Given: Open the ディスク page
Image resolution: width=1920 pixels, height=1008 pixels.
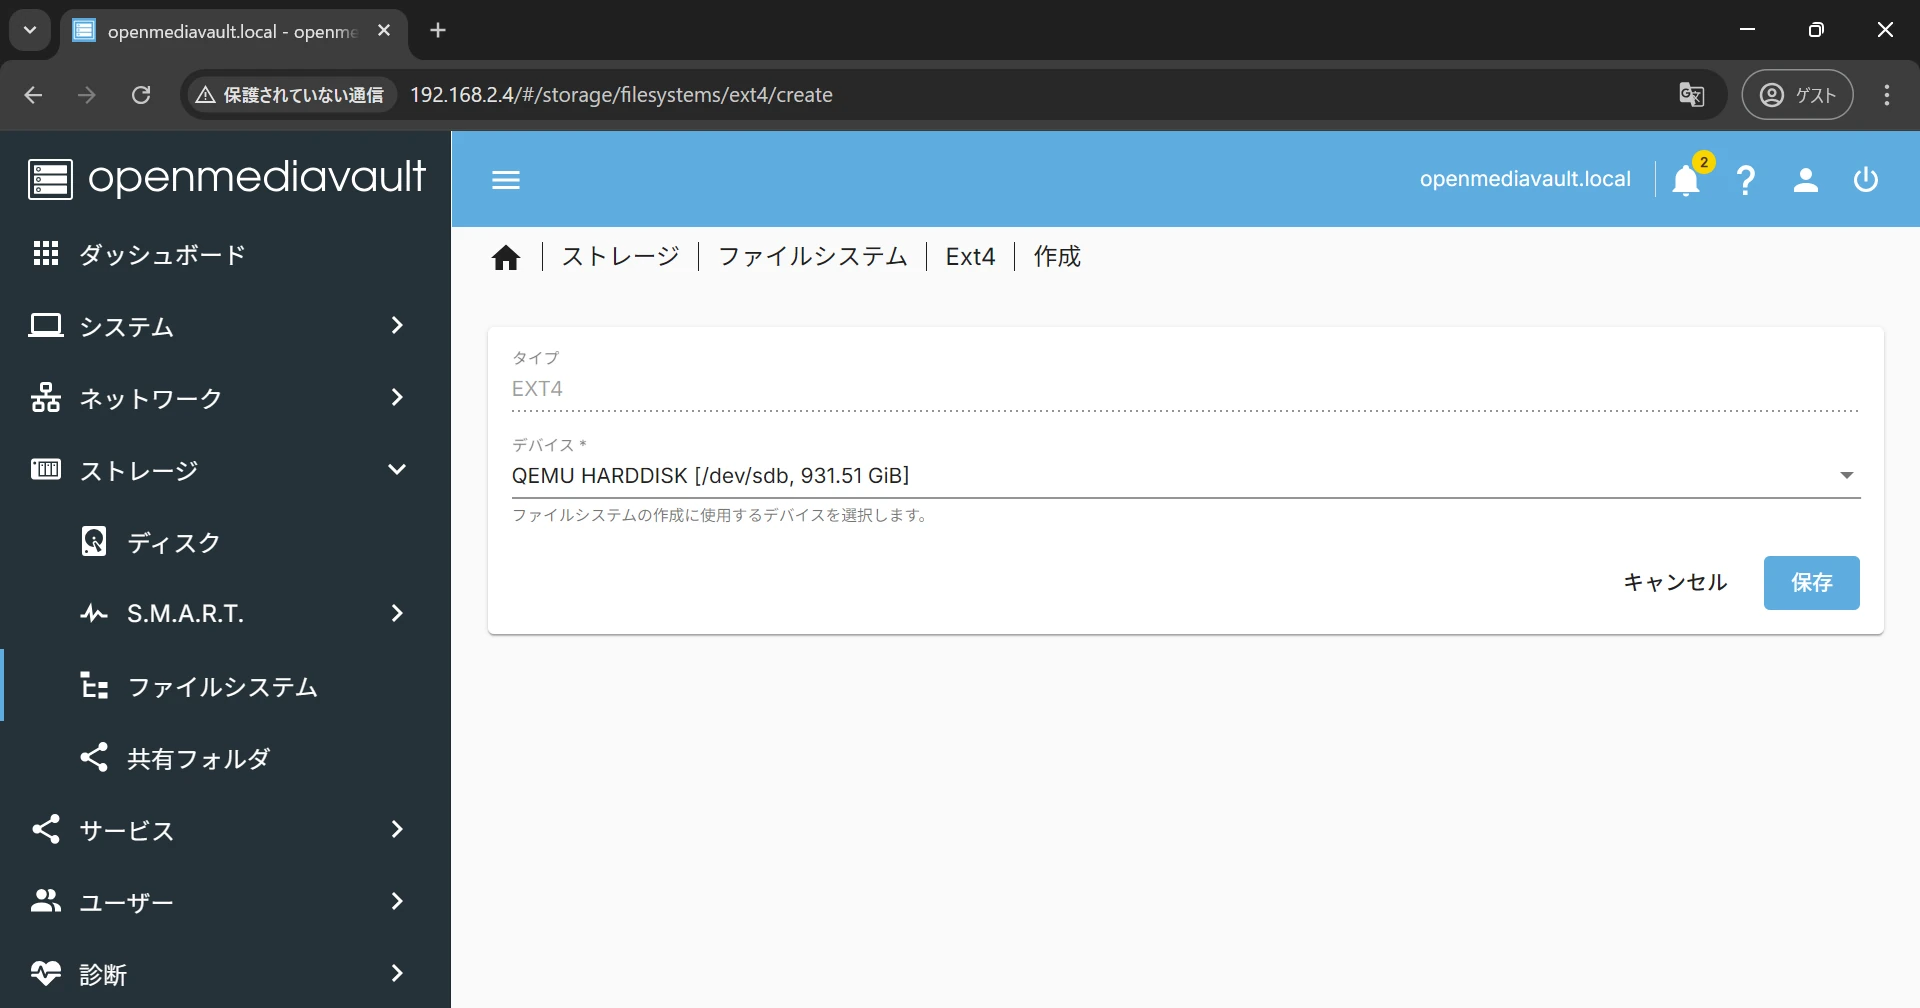Looking at the screenshot, I should (225, 542).
